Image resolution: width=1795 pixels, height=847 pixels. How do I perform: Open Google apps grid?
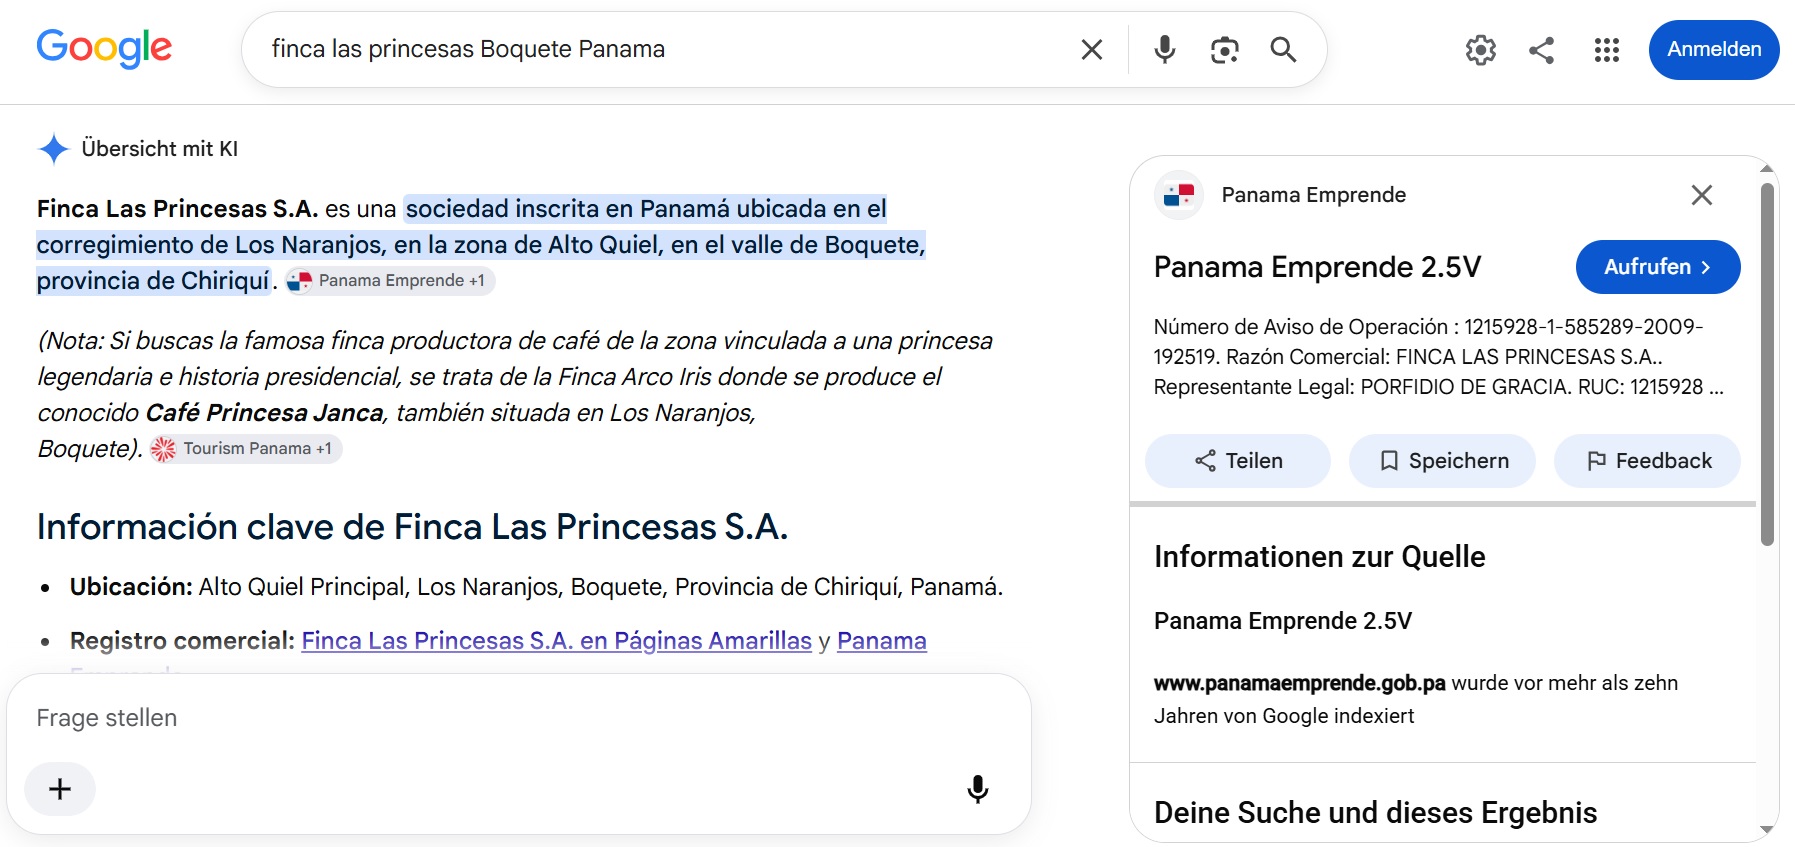(1606, 49)
